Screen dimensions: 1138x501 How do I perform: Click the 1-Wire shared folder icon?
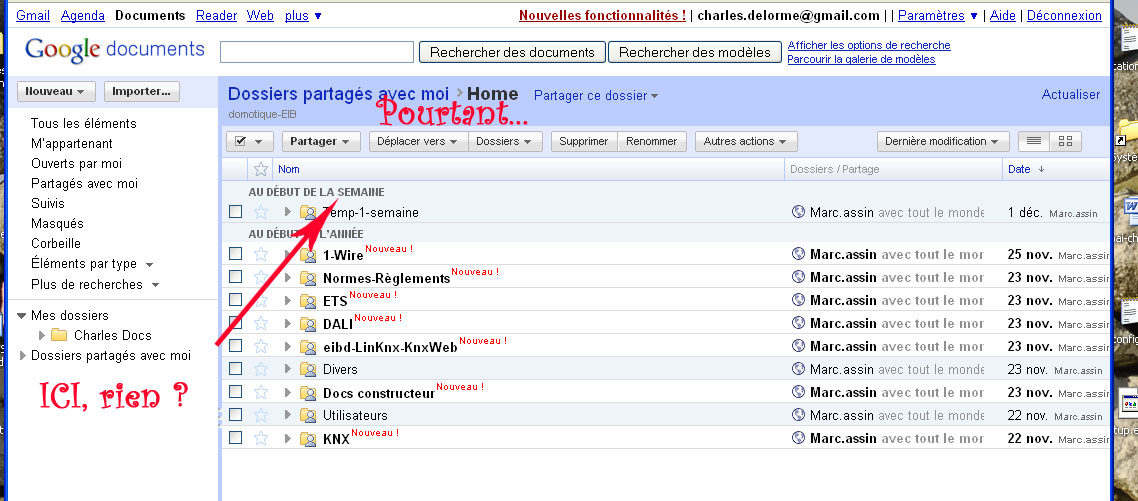(x=308, y=255)
